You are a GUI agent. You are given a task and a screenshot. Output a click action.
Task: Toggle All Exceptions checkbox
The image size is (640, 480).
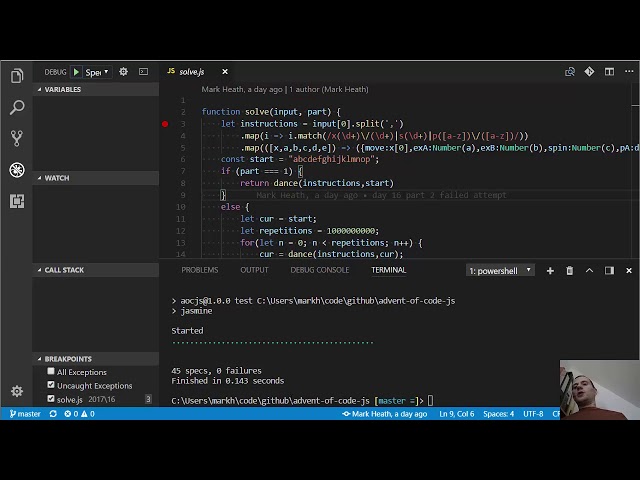pyautogui.click(x=51, y=371)
